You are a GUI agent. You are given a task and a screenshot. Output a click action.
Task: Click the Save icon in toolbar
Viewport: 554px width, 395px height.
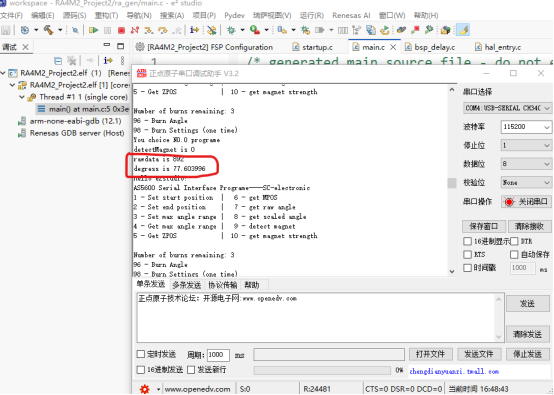(x=6, y=30)
